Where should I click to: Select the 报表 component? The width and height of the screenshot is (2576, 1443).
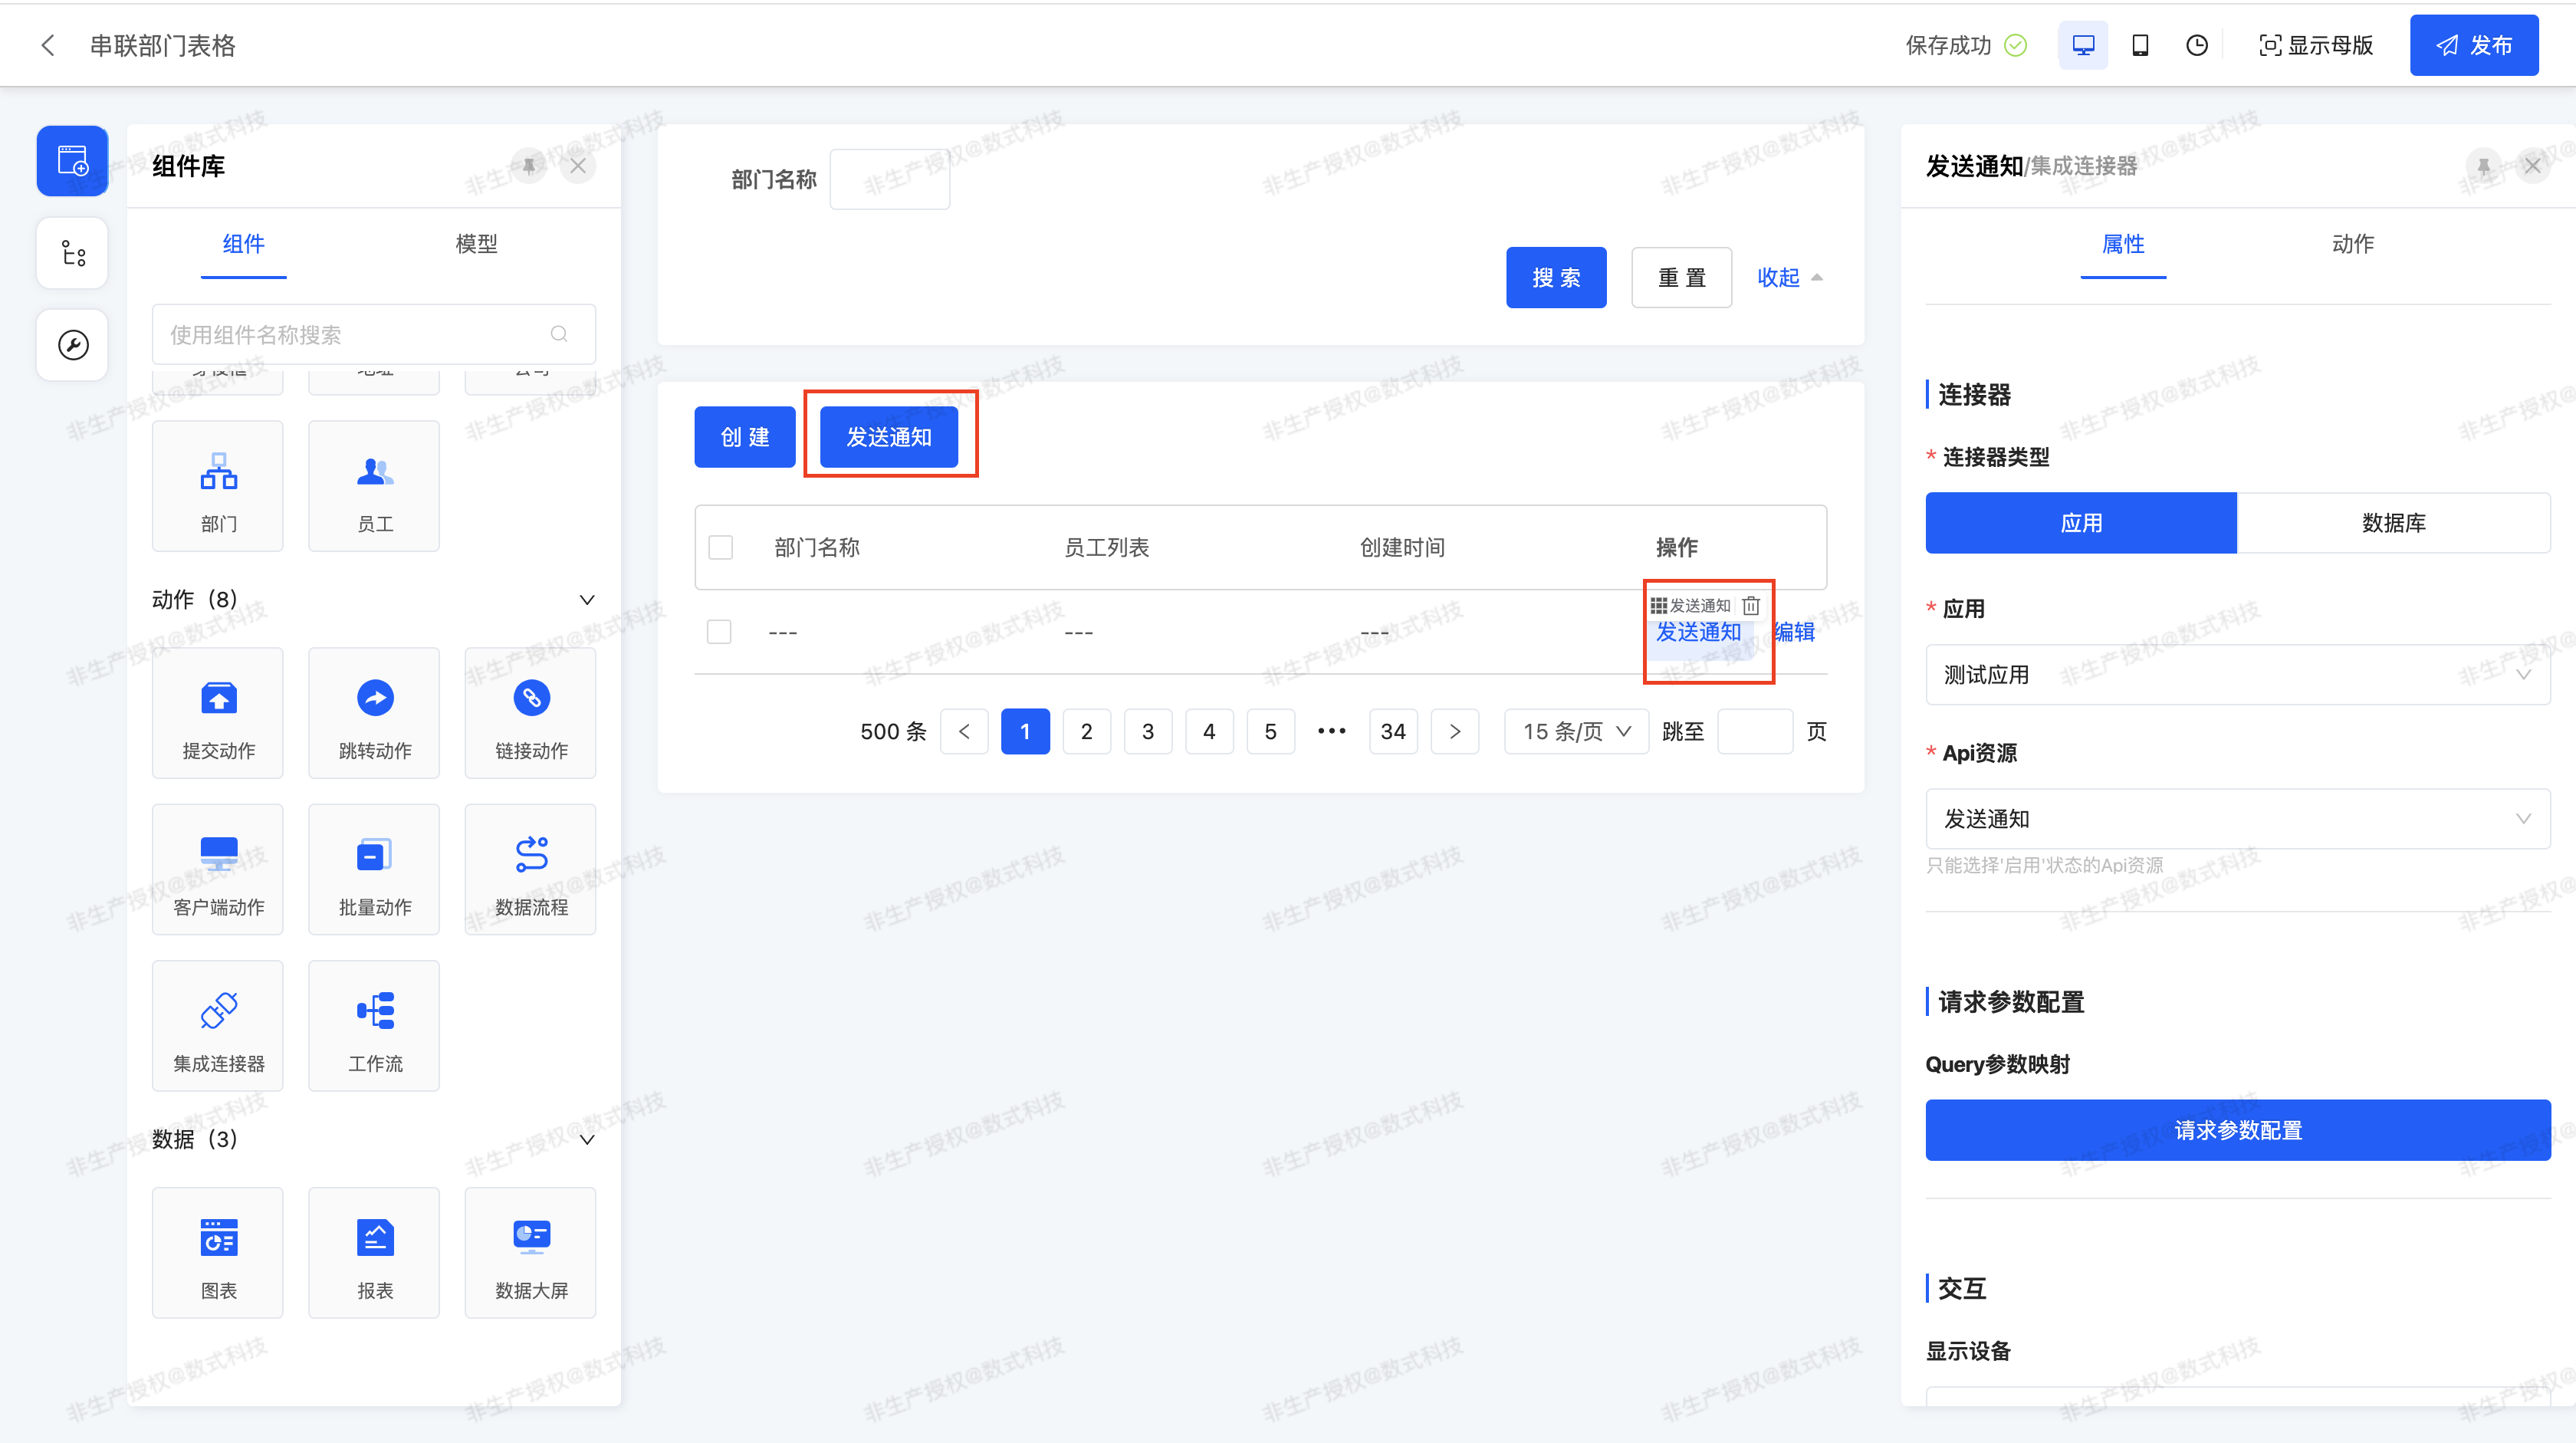coord(374,1253)
